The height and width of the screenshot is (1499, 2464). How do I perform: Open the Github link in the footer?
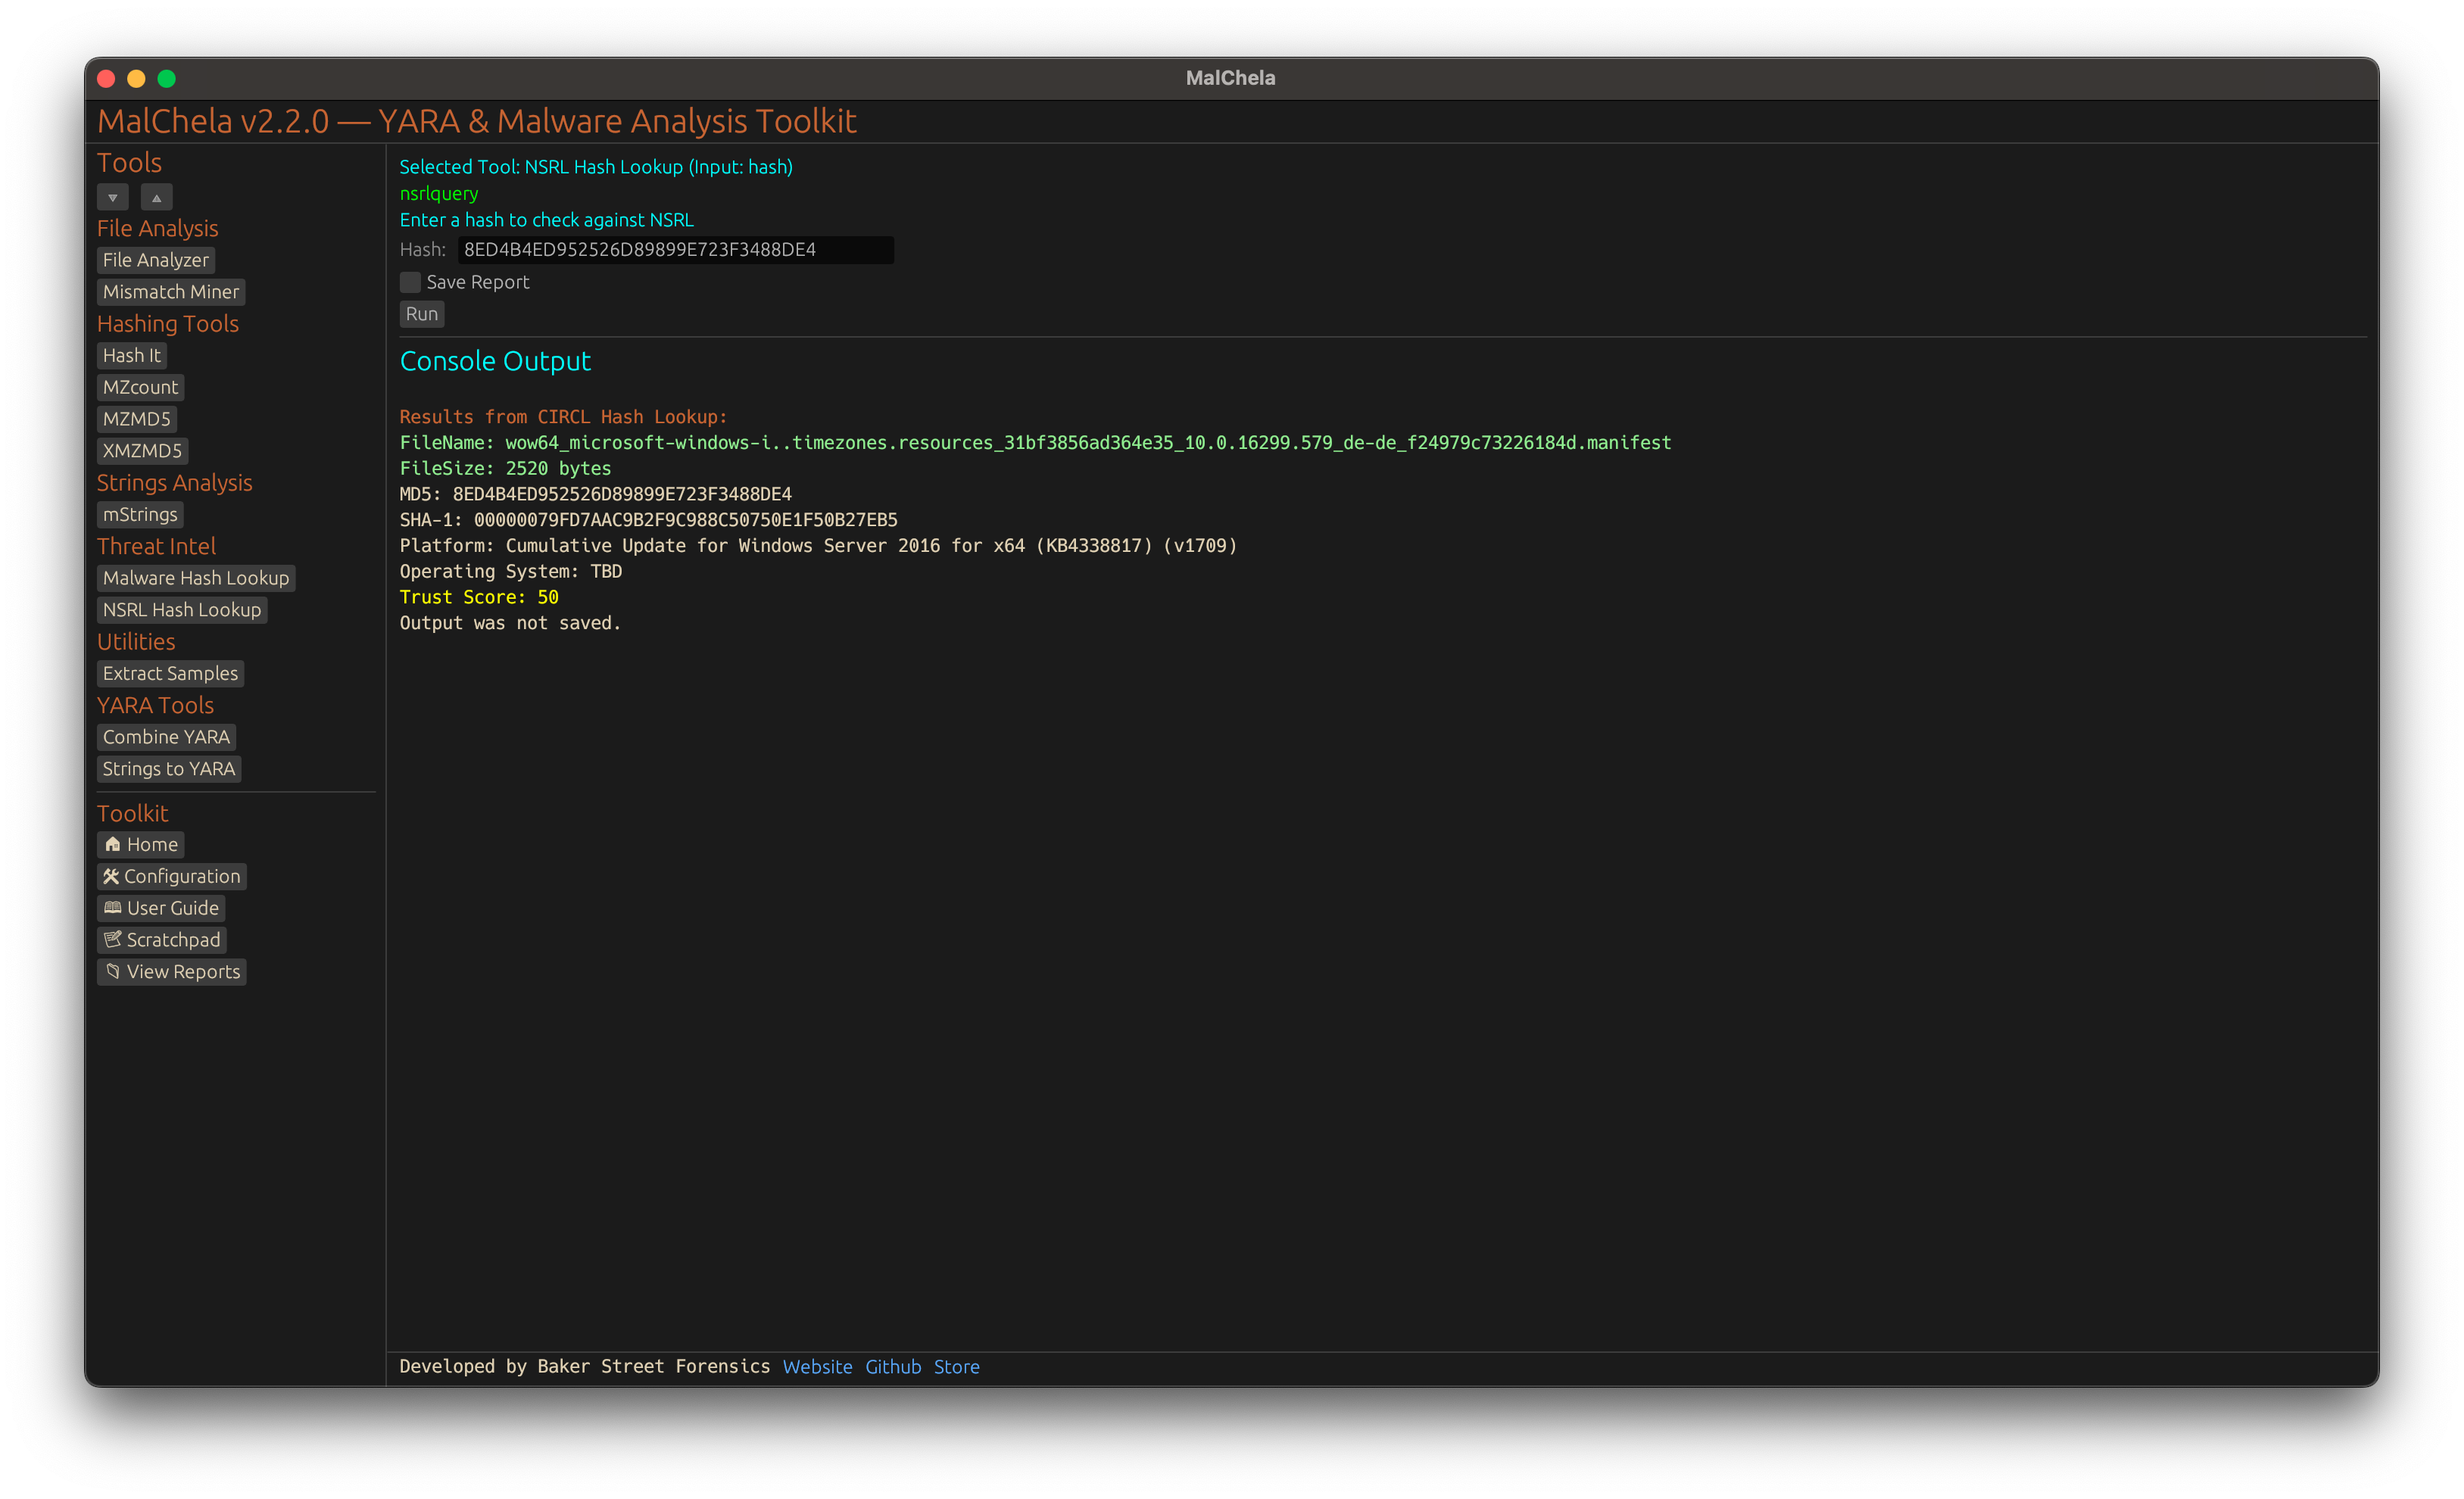[x=893, y=1367]
